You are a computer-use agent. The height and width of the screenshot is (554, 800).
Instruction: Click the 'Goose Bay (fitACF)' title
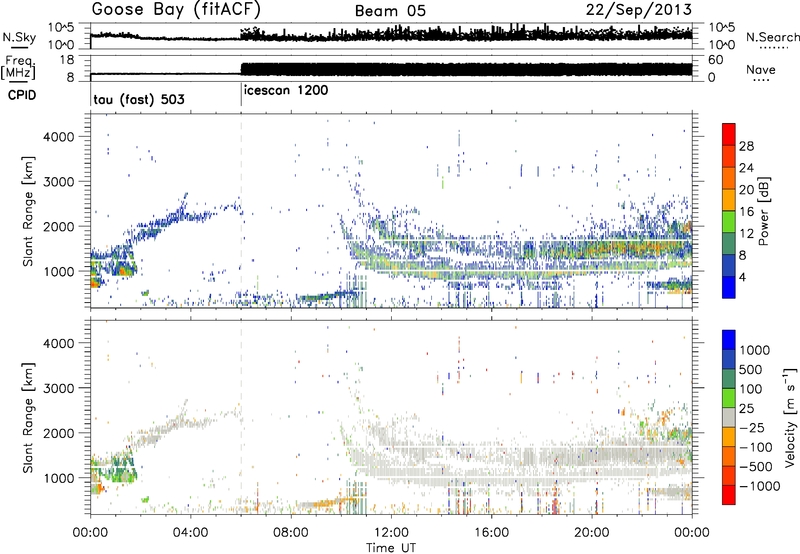point(176,10)
